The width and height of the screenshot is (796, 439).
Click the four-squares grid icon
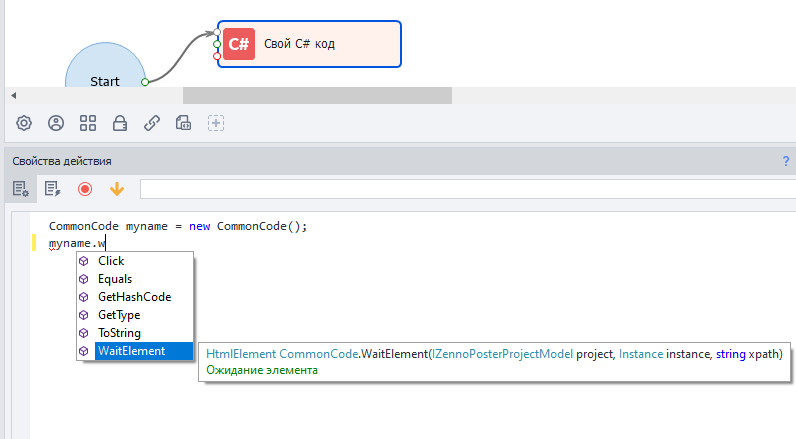pos(88,123)
